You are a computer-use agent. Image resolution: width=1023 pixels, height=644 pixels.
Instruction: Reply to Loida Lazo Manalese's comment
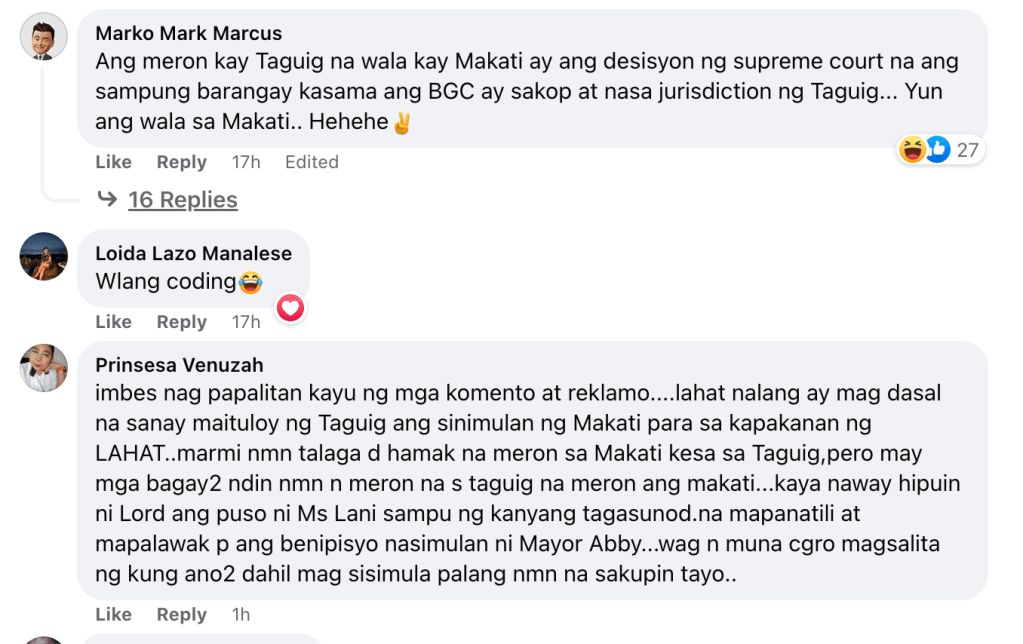pos(181,322)
